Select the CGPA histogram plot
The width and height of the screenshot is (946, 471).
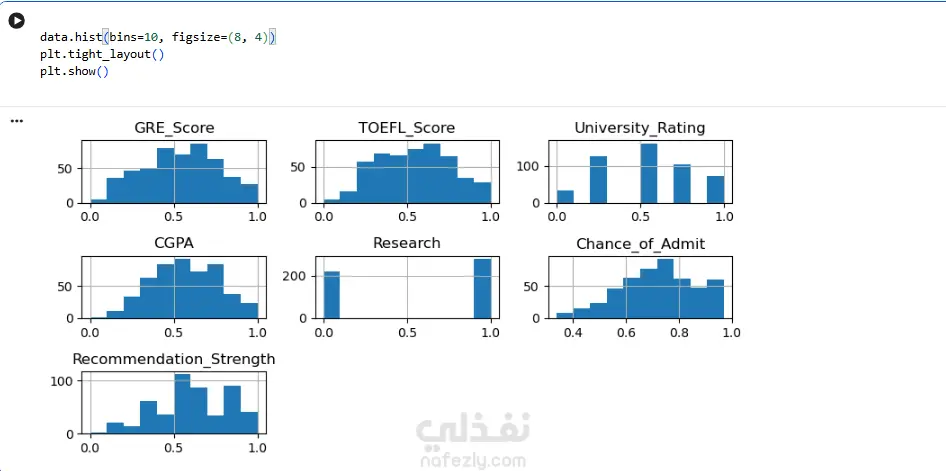coord(174,288)
